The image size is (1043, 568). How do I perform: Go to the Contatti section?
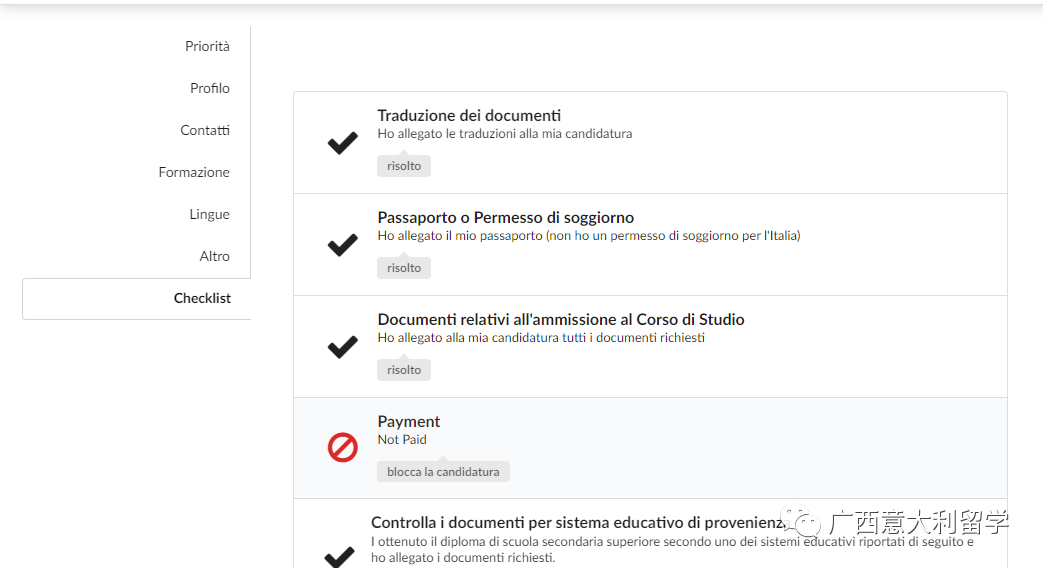[x=205, y=130]
